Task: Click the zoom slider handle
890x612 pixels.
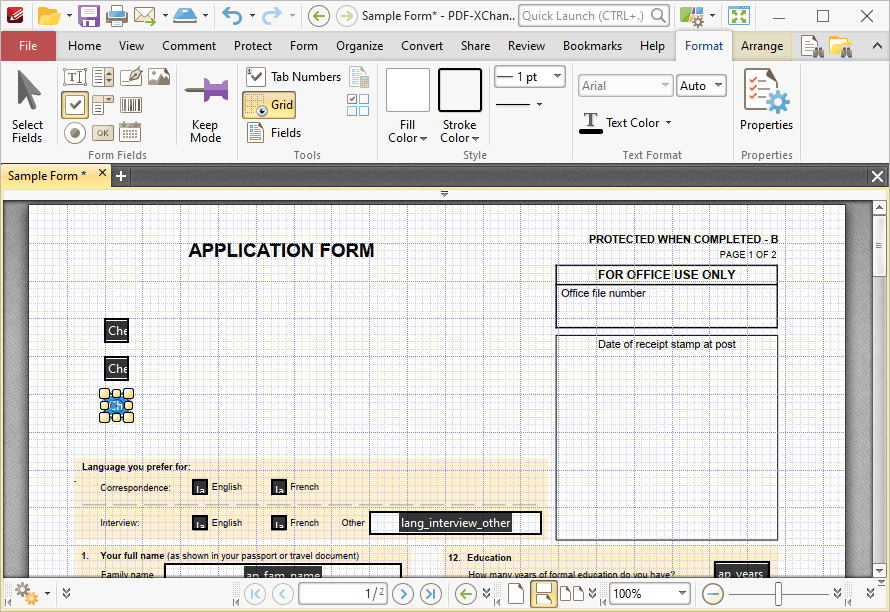Action: [778, 594]
